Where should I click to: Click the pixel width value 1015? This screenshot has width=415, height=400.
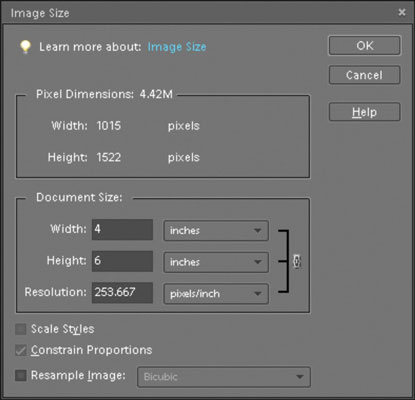[109, 126]
